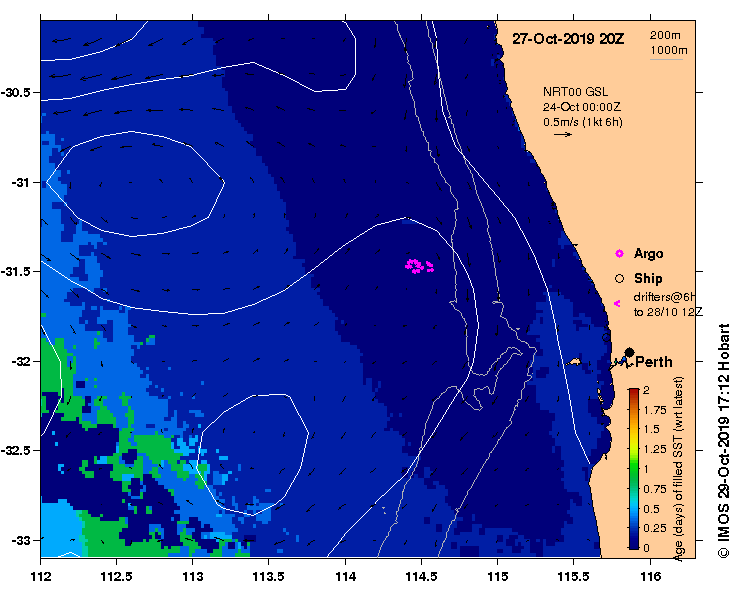The image size is (739, 592).
Task: Click the color bar value 0.75
Action: tap(655, 489)
